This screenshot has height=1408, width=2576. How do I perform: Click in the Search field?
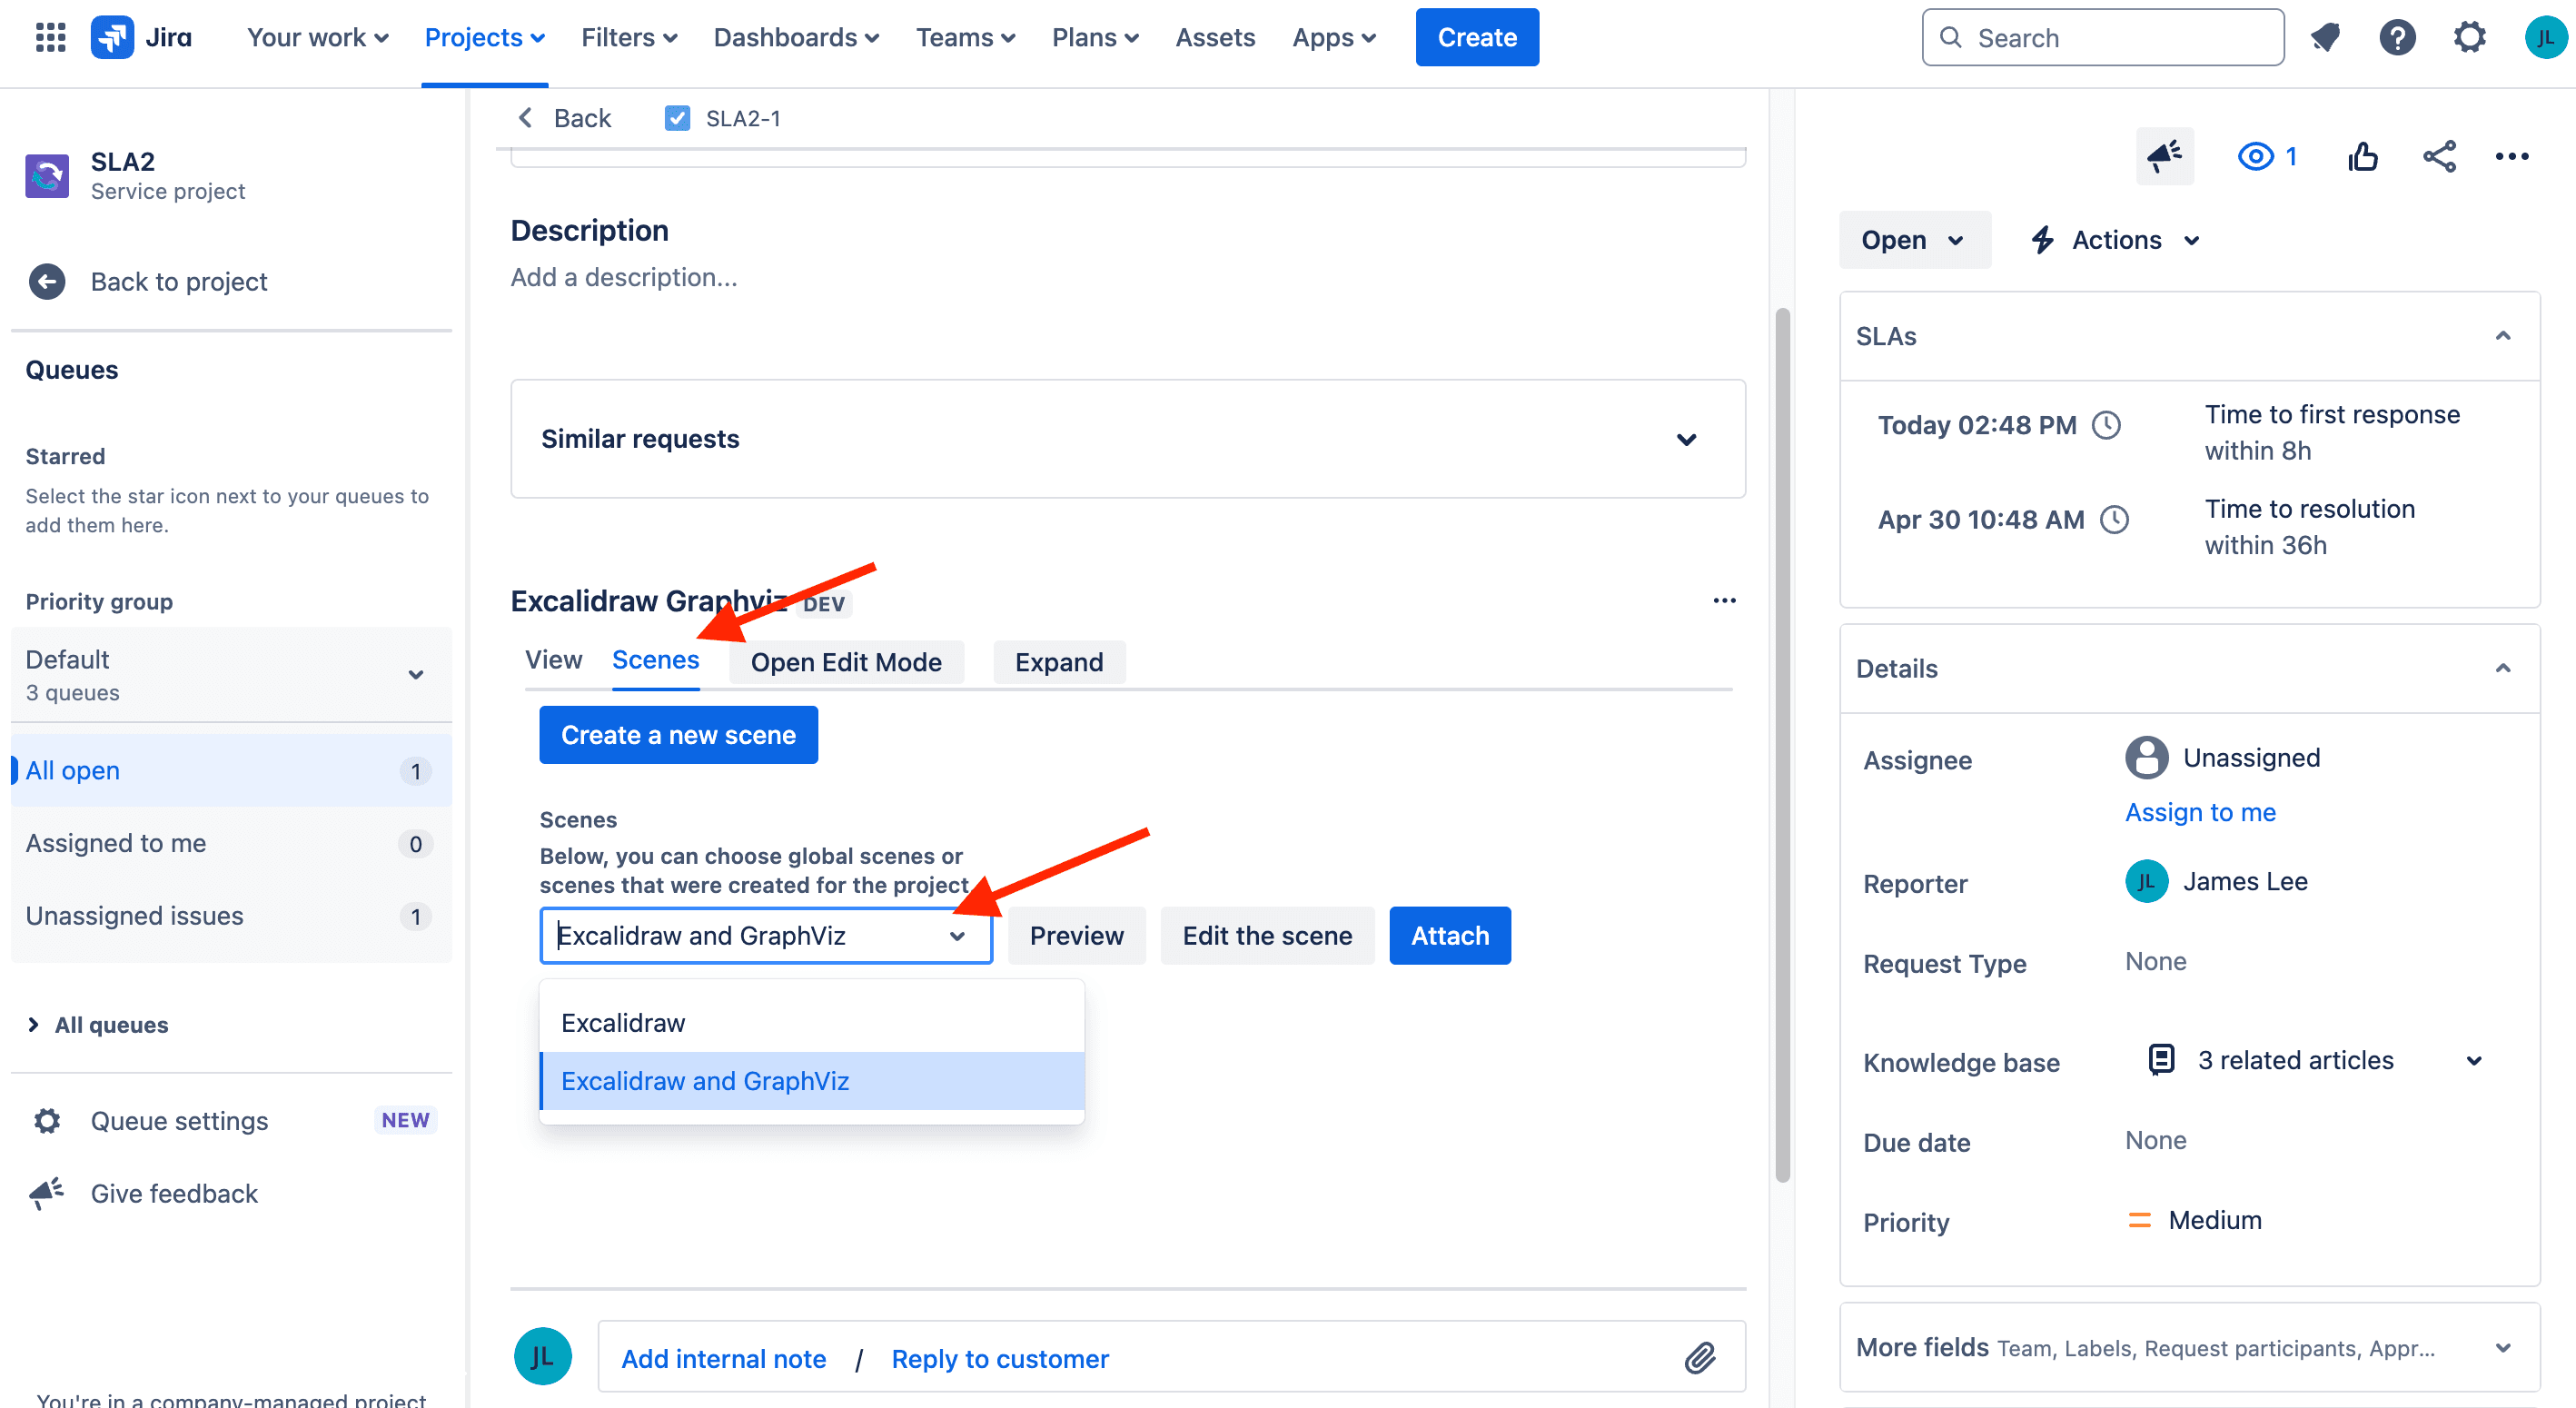click(2102, 38)
